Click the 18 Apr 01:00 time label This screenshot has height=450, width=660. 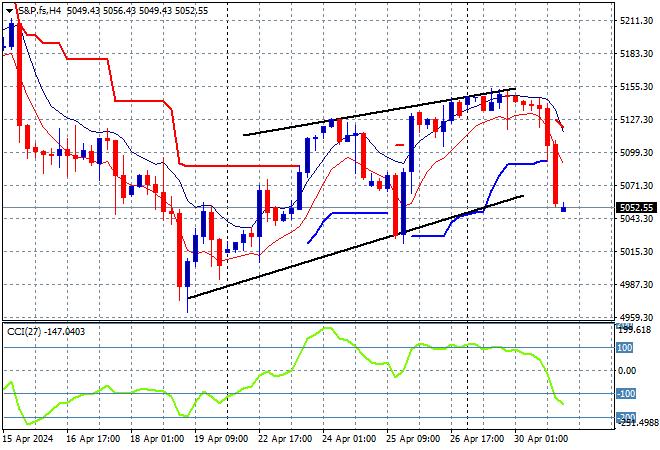click(x=157, y=439)
